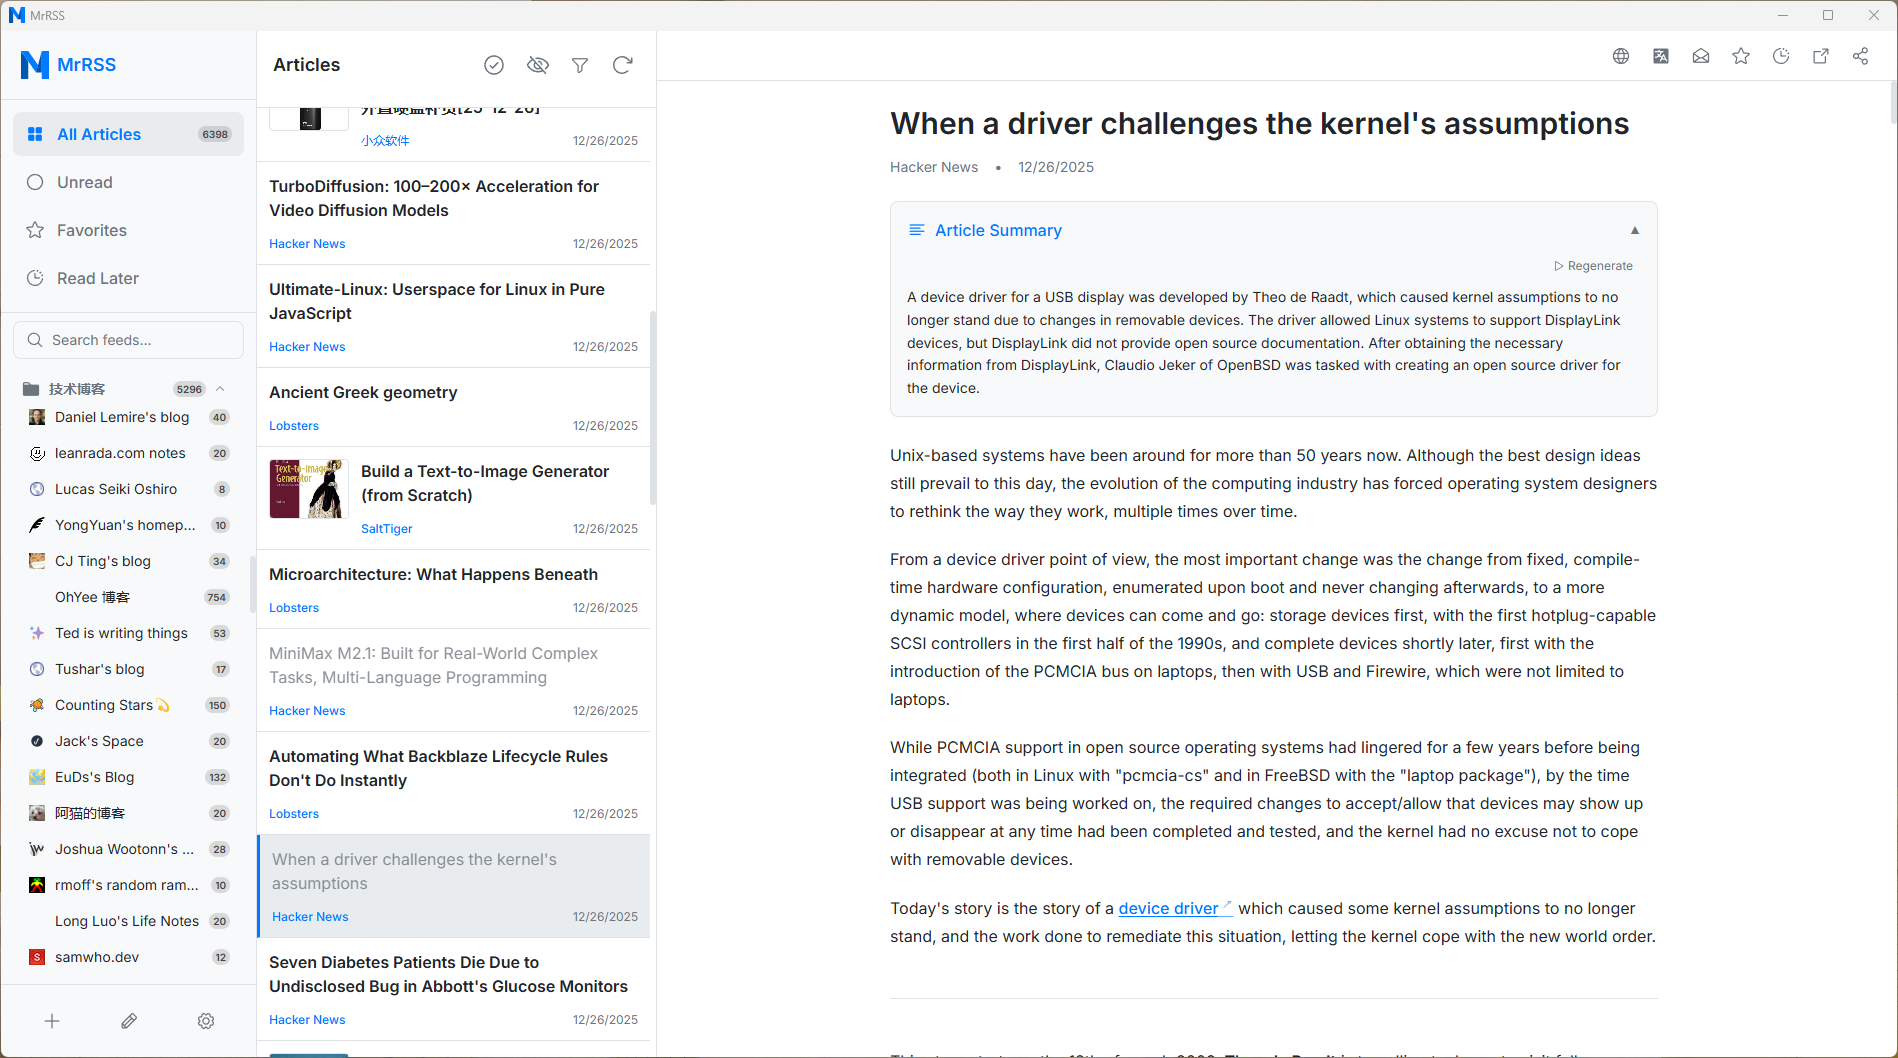
Task: Refresh the articles list
Action: [623, 65]
